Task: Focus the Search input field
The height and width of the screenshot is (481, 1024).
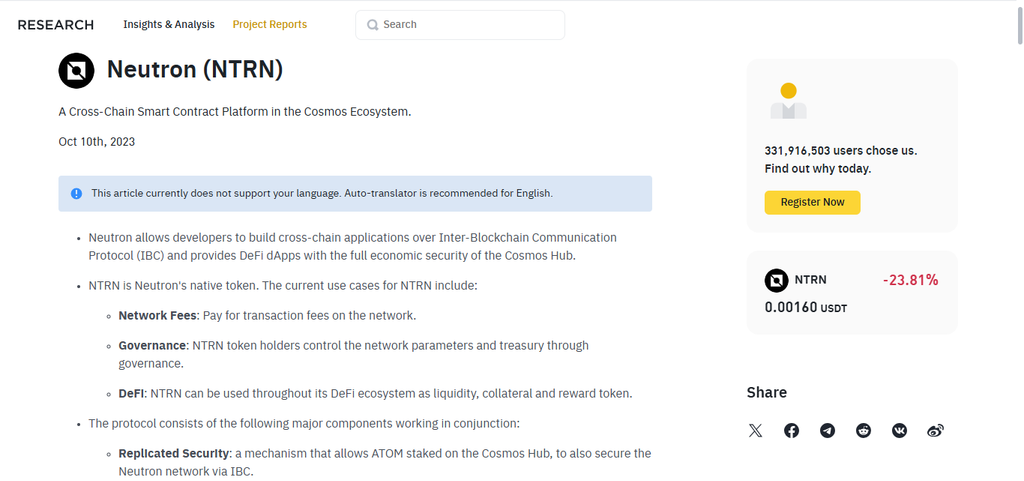Action: 460,25
